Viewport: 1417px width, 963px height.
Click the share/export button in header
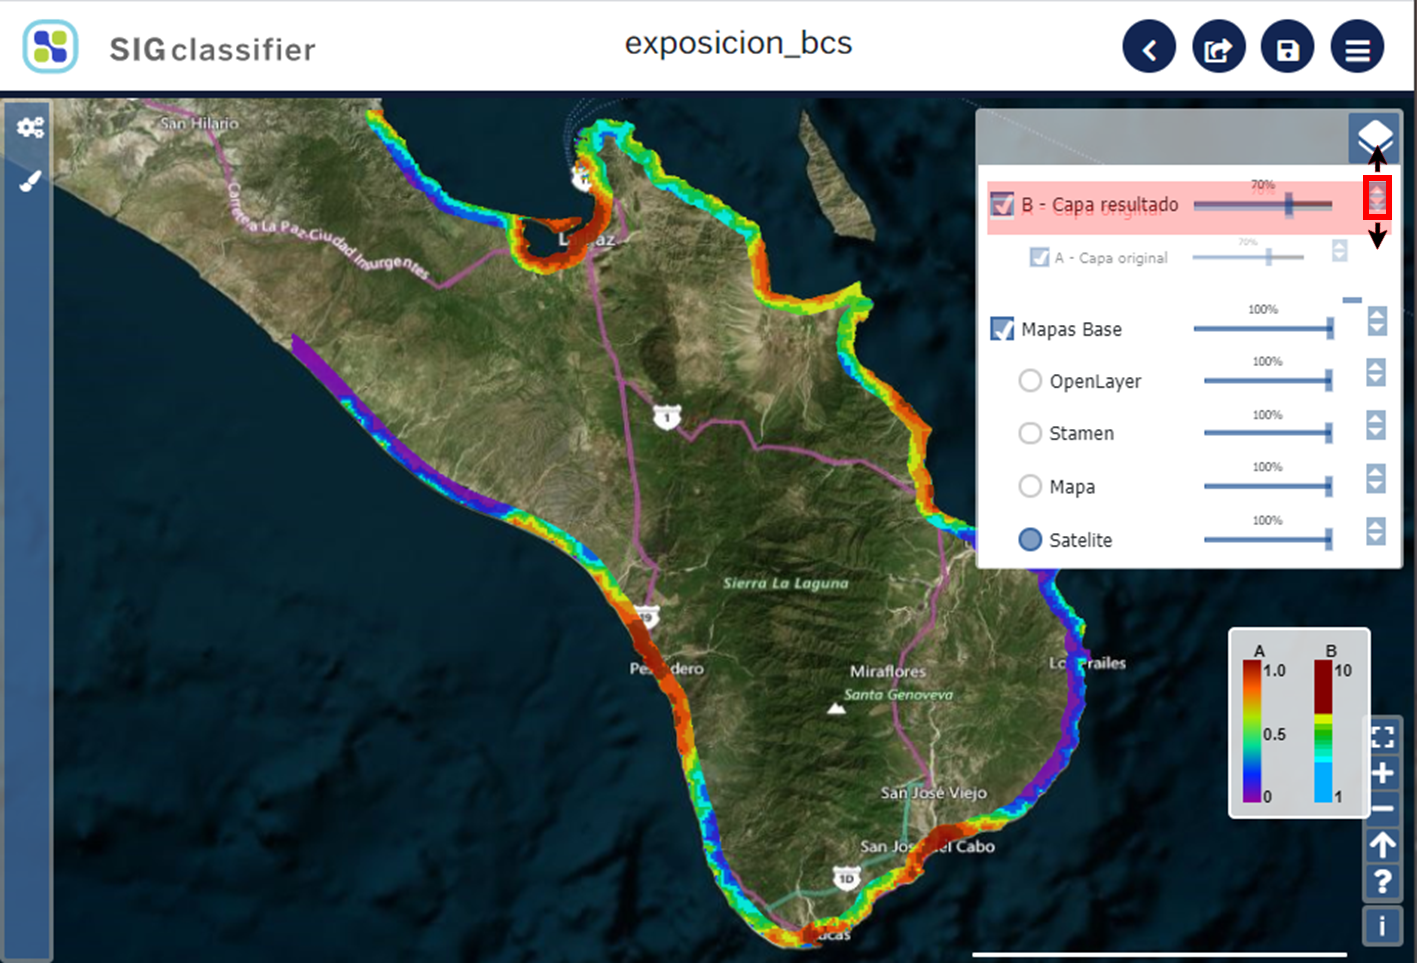[x=1219, y=46]
